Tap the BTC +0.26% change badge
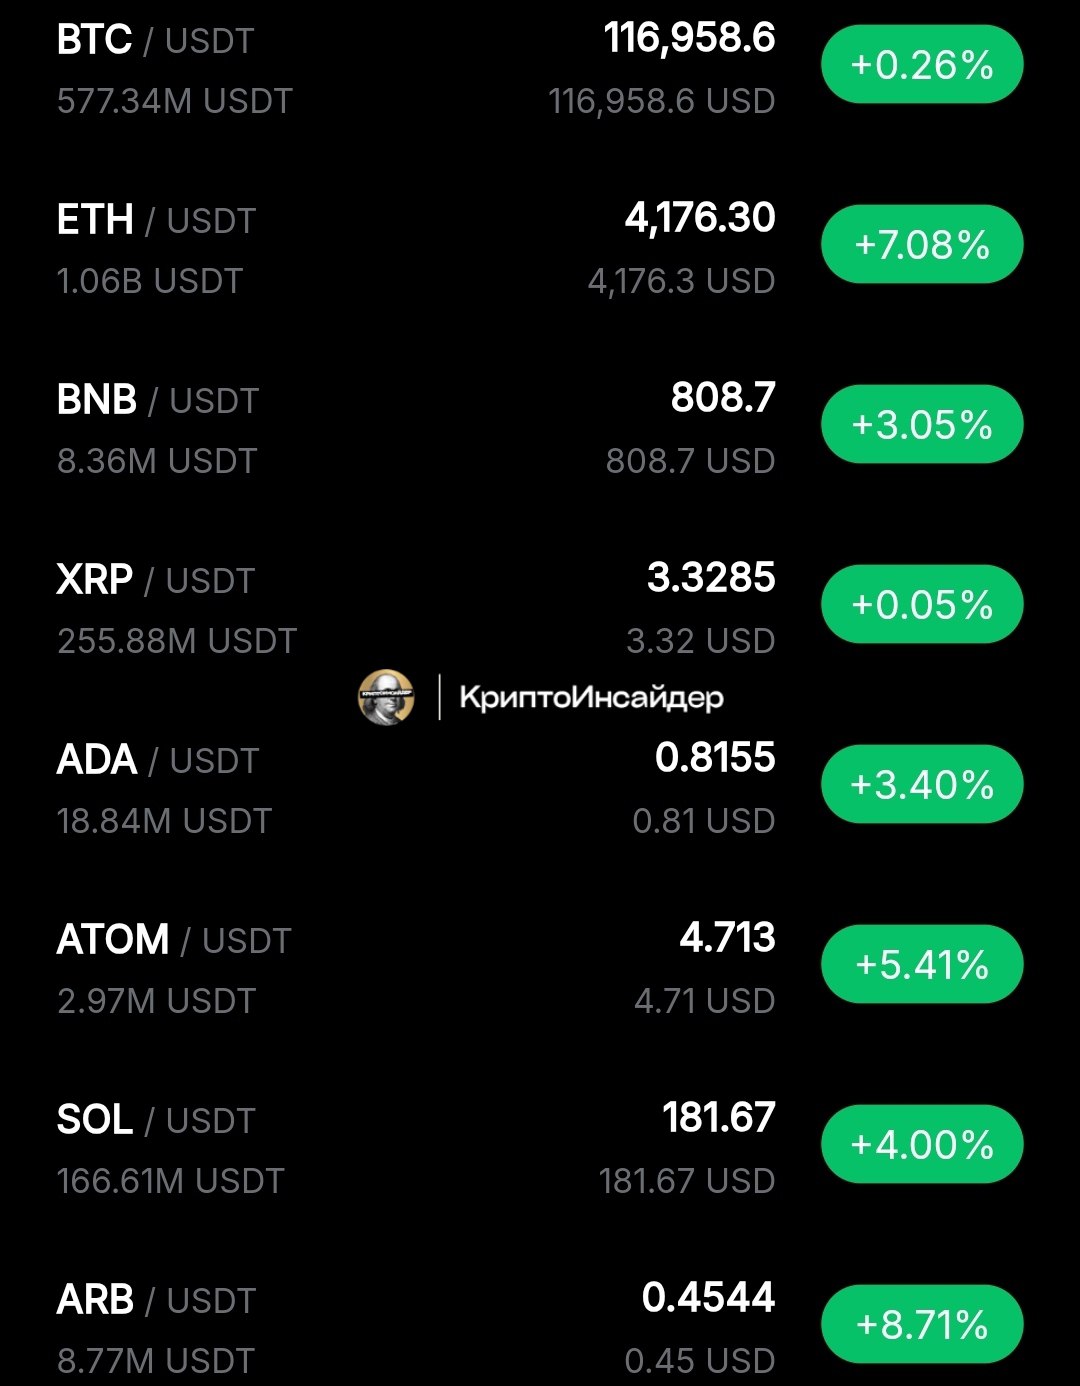This screenshot has height=1386, width=1080. [922, 65]
